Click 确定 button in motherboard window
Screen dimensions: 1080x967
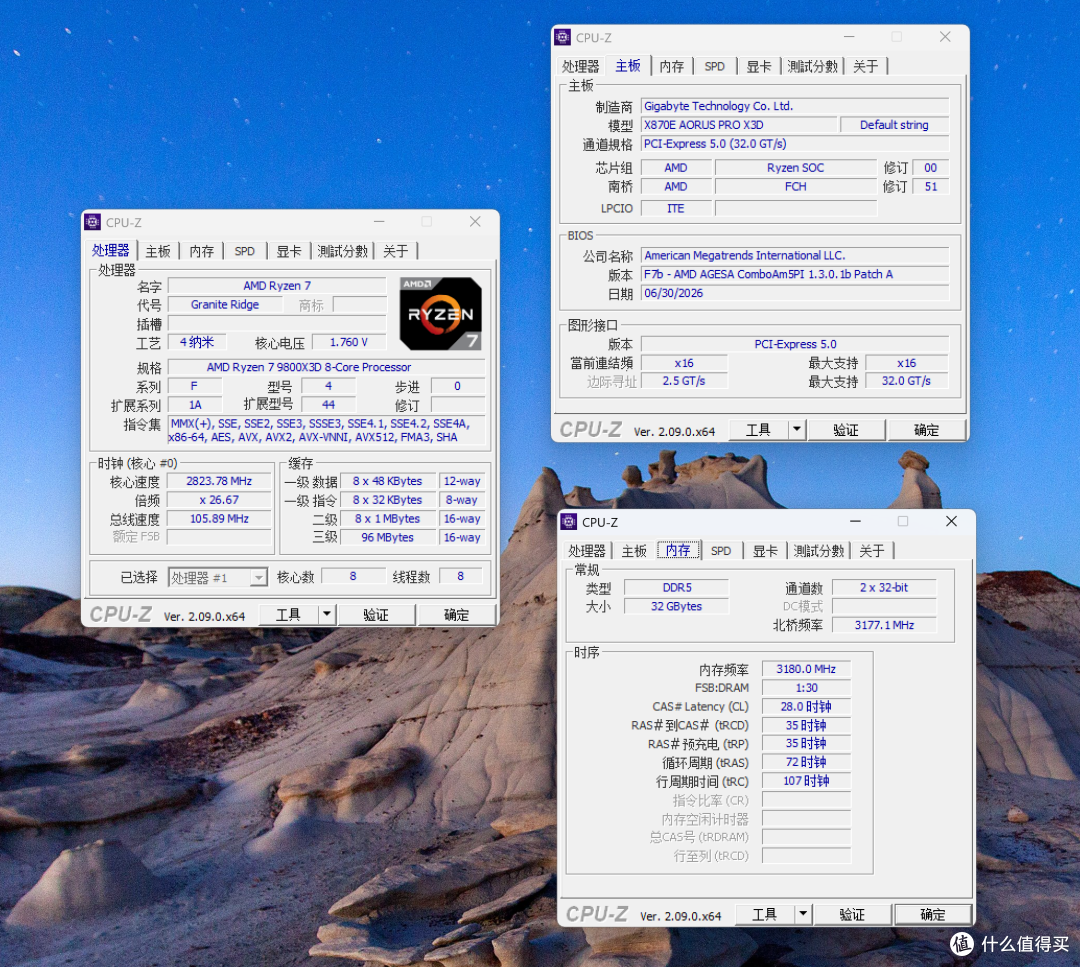point(926,430)
